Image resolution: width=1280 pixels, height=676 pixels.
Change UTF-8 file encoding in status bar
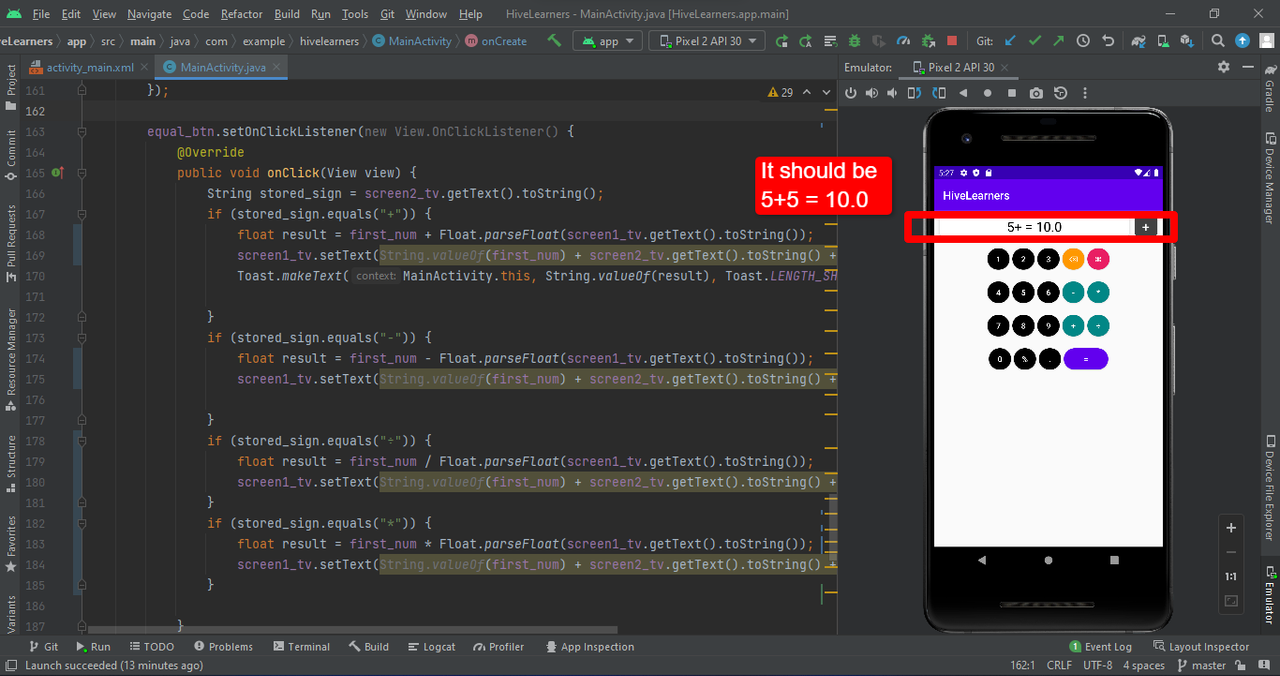pos(1097,665)
